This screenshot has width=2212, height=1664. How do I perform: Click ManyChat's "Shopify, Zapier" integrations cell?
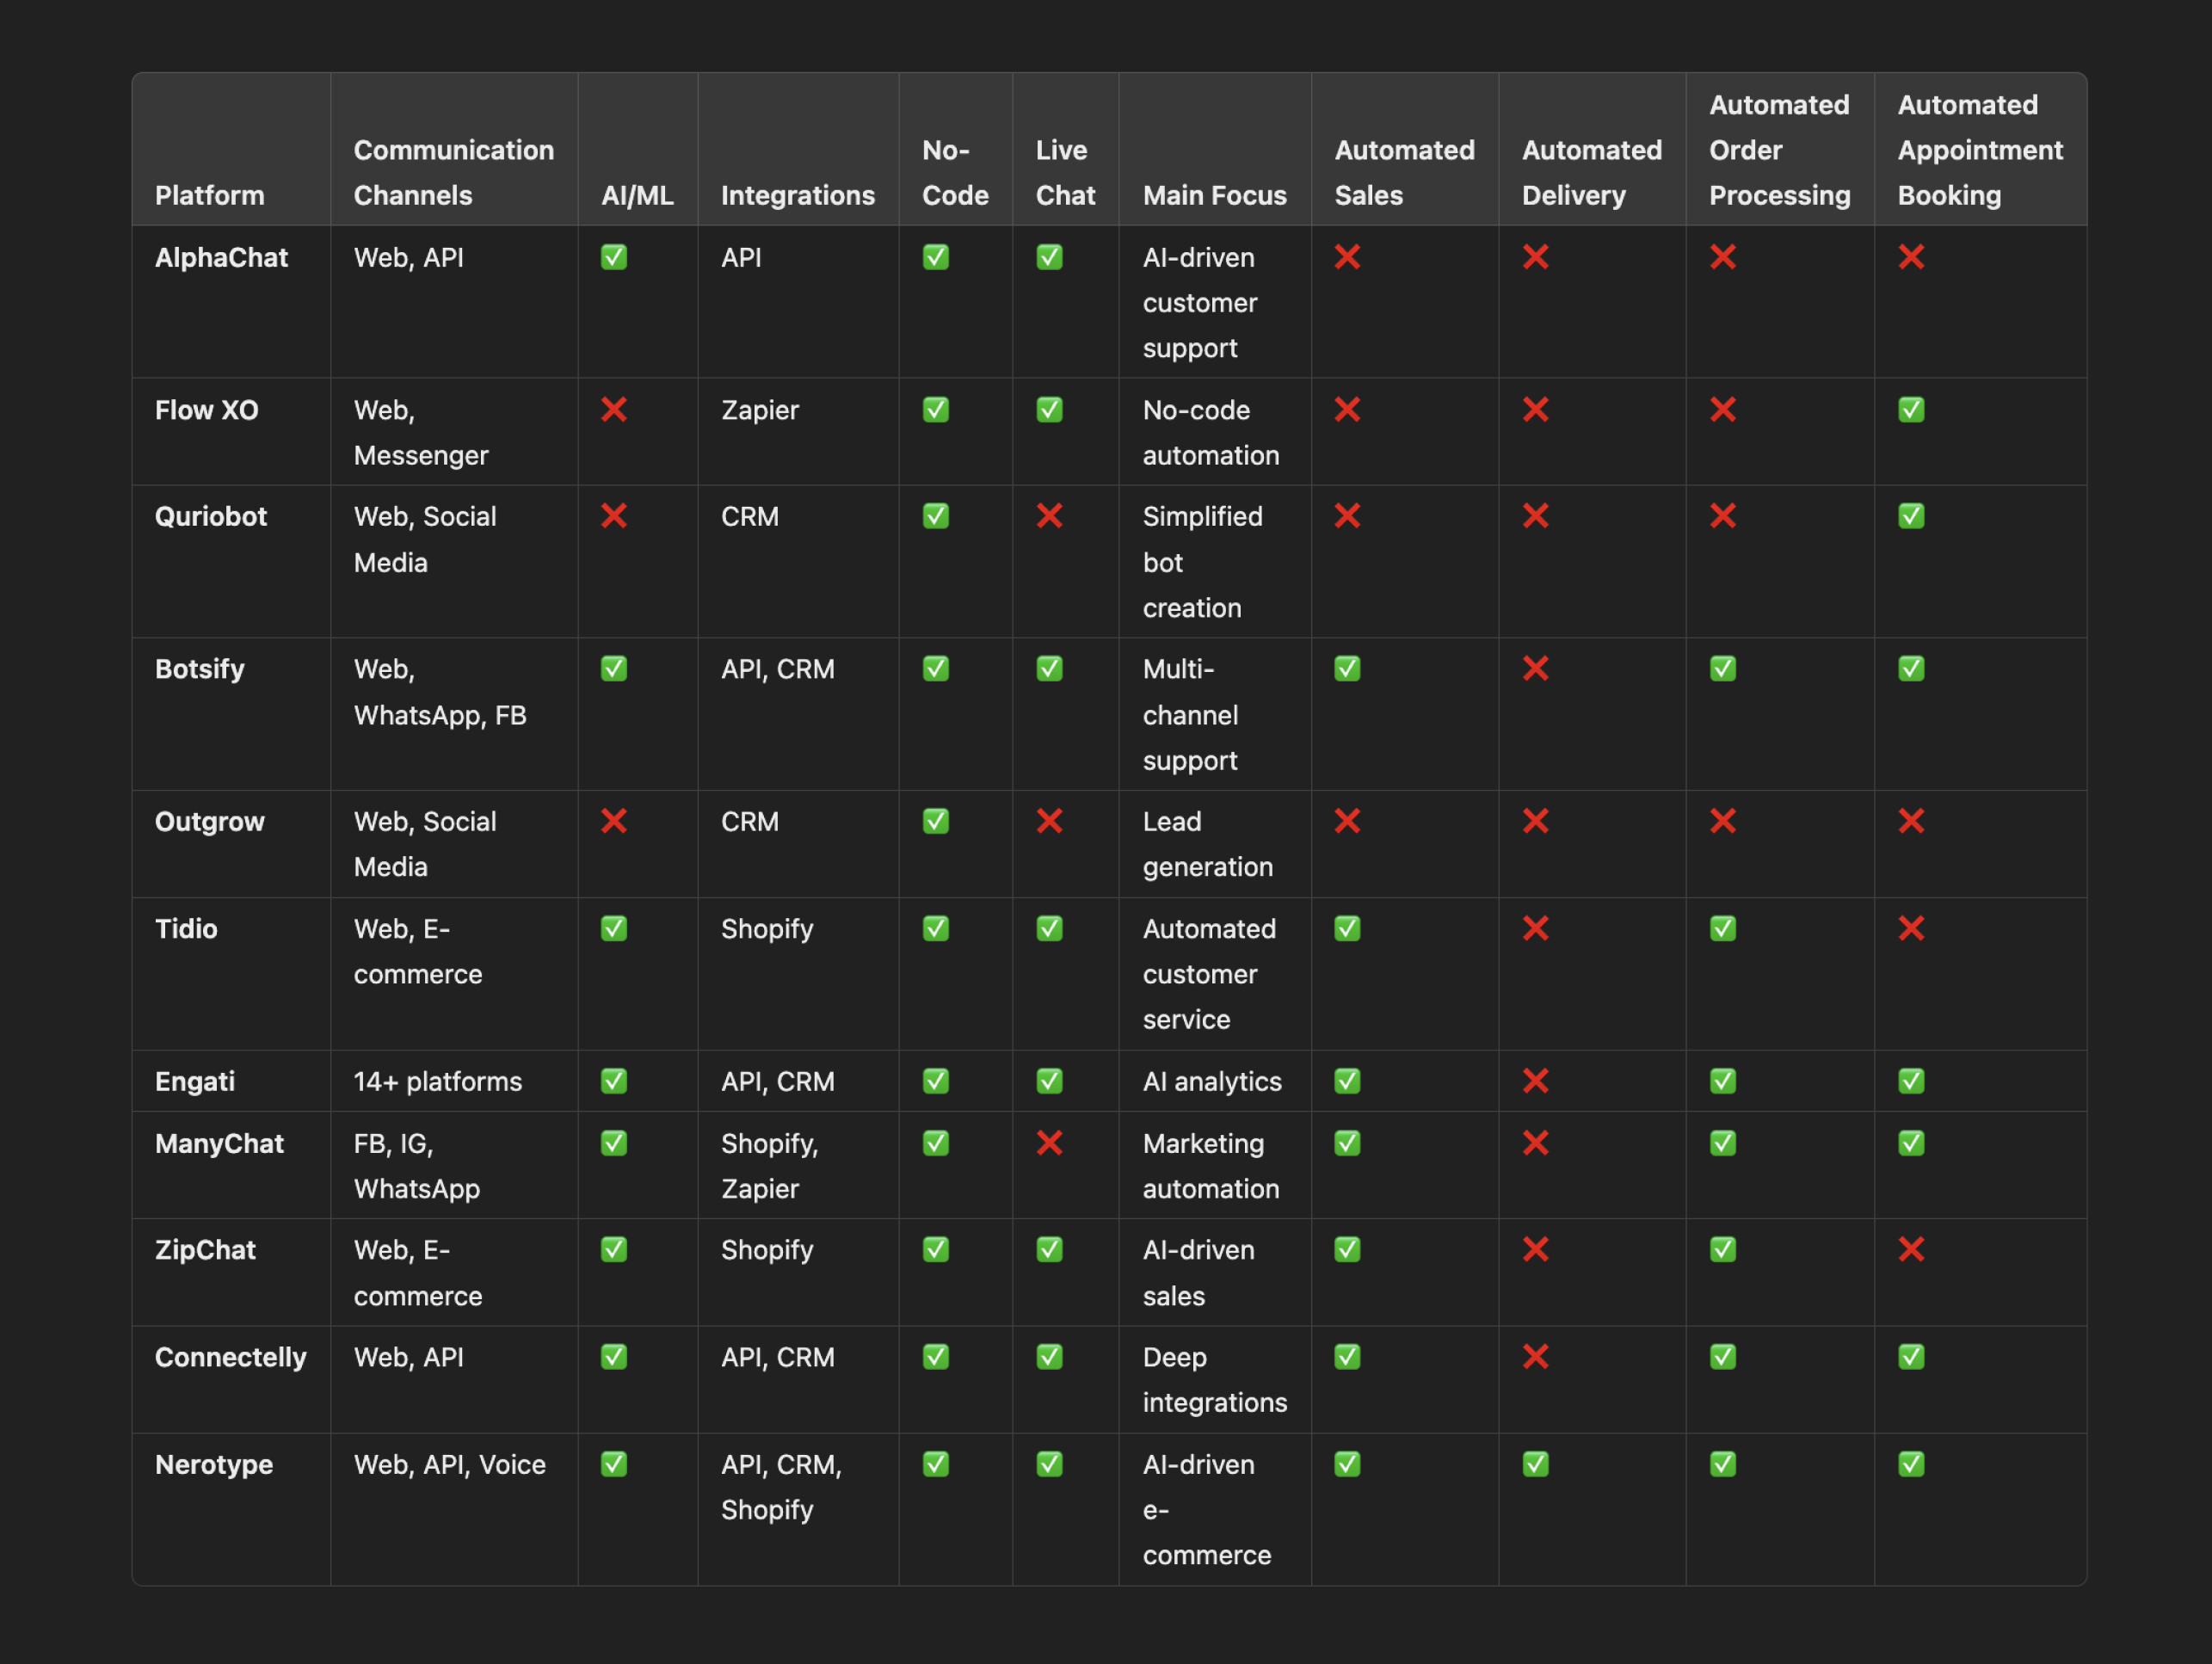pyautogui.click(x=769, y=1165)
